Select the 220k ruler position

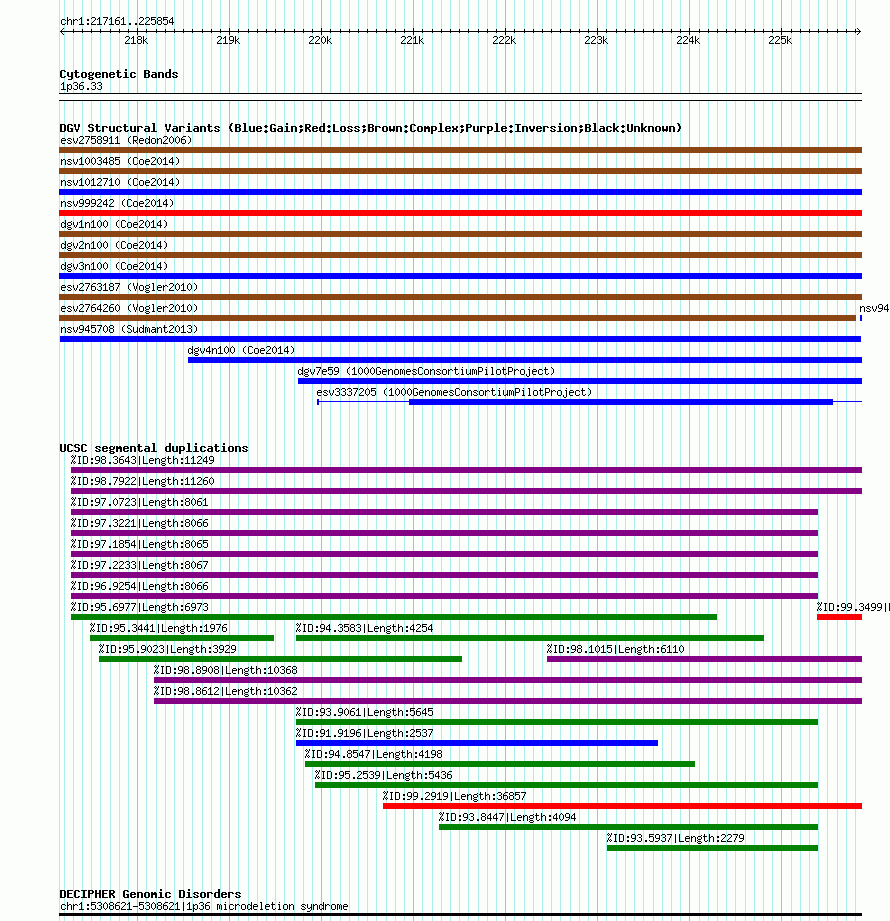click(x=320, y=41)
